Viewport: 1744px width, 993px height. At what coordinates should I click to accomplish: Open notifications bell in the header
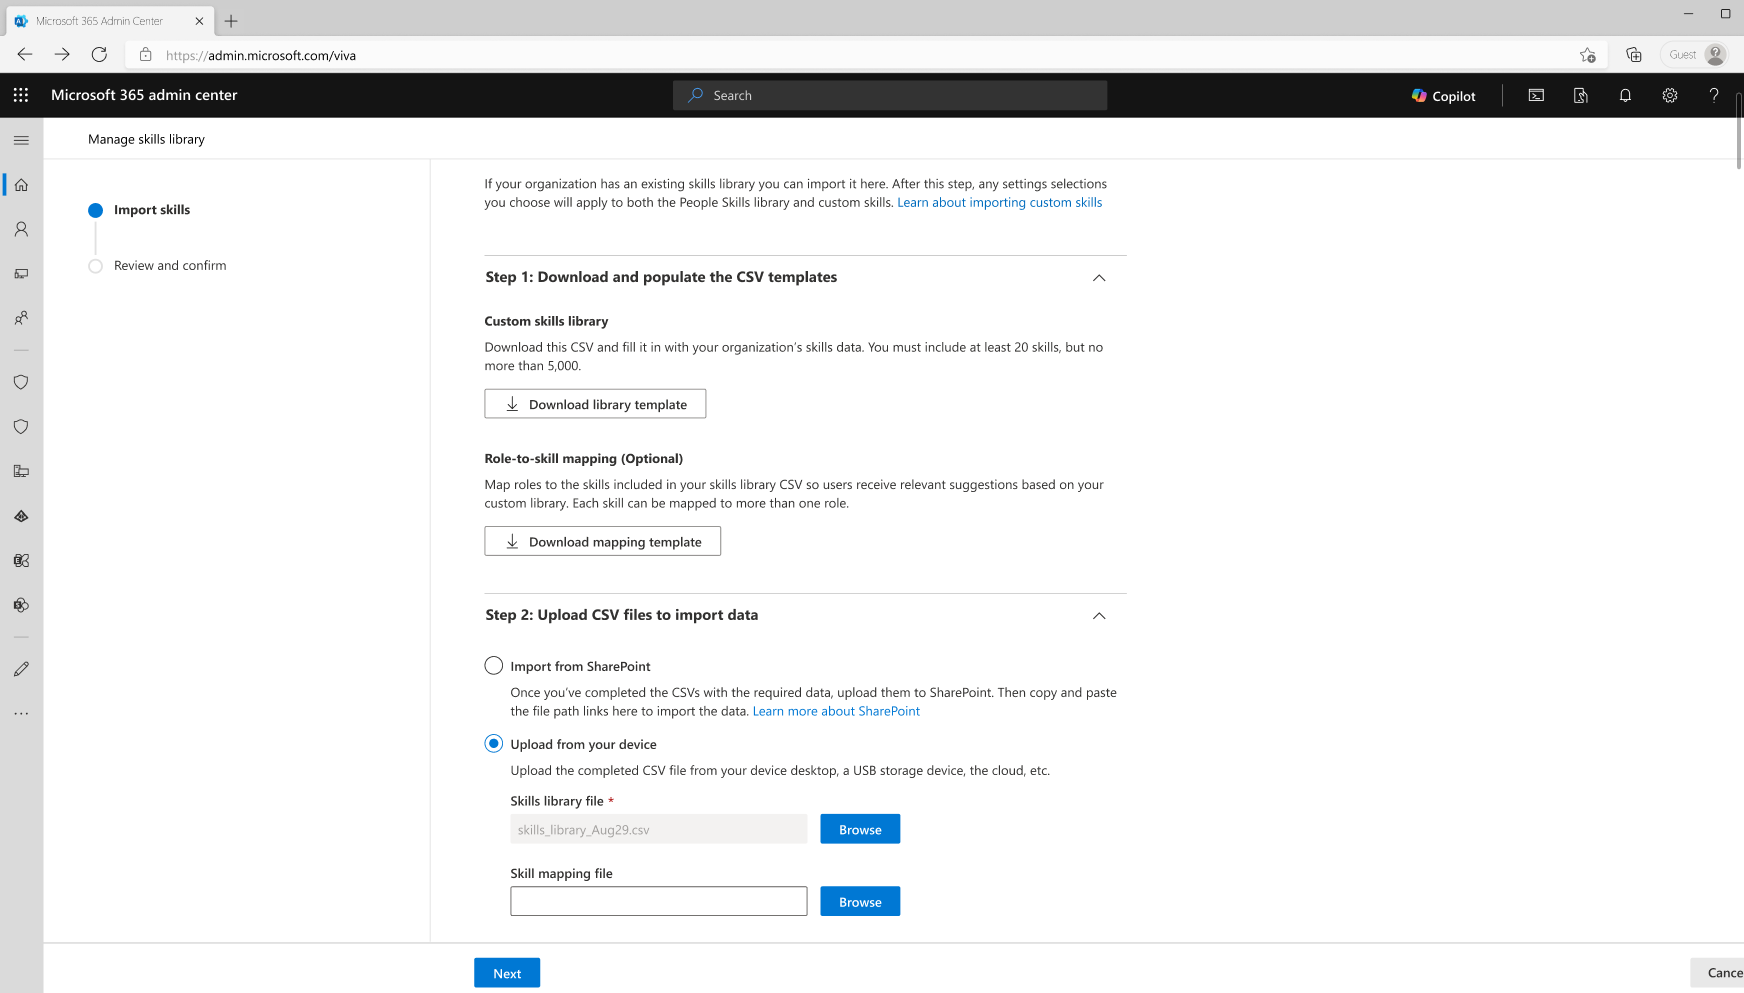tap(1625, 96)
